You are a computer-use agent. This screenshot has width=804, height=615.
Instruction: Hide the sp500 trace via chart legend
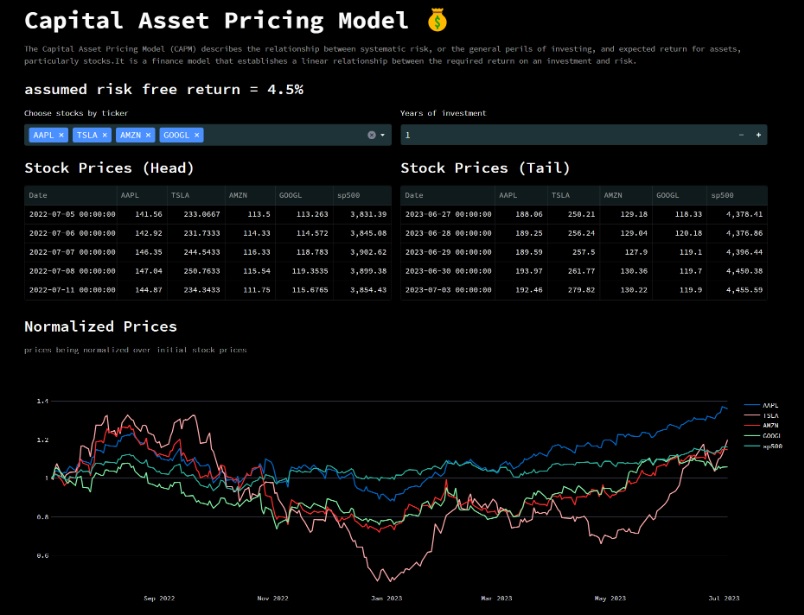pyautogui.click(x=770, y=446)
